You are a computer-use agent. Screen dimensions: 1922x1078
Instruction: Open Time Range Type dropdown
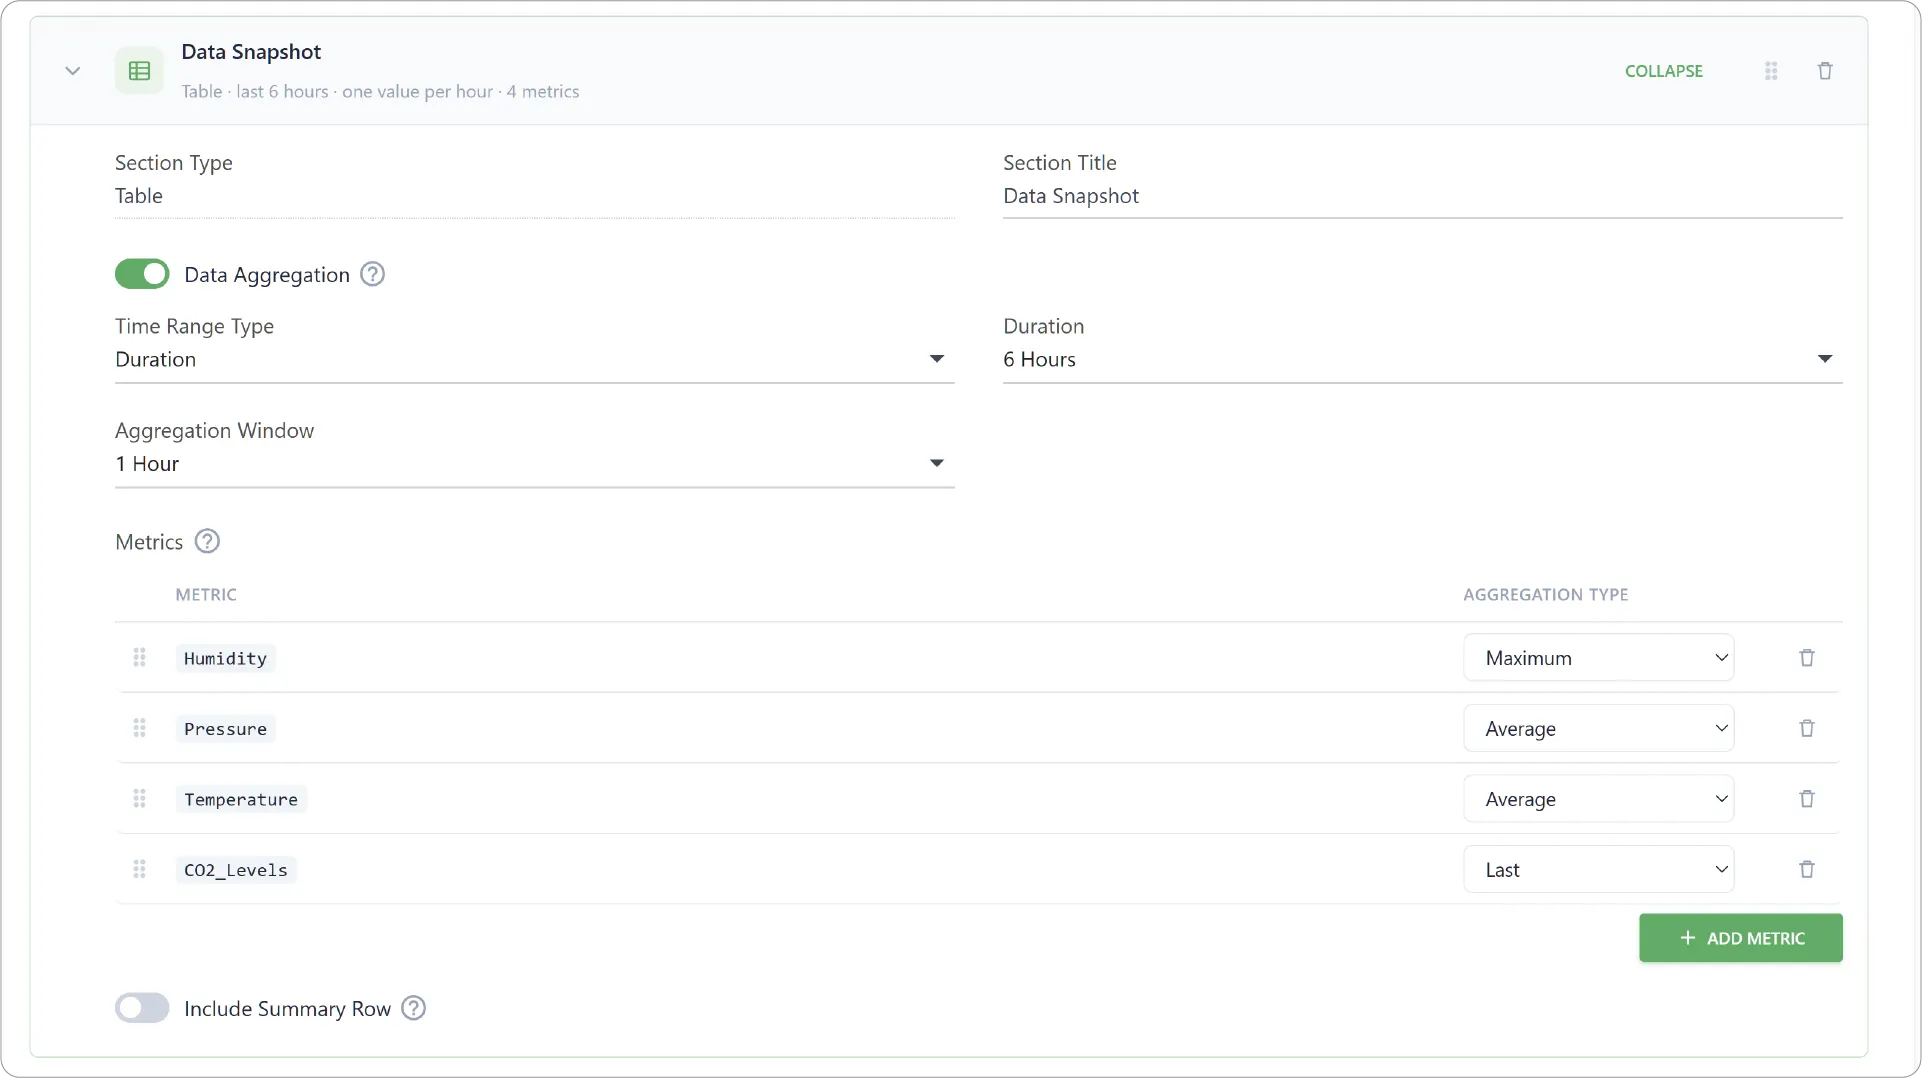[534, 359]
